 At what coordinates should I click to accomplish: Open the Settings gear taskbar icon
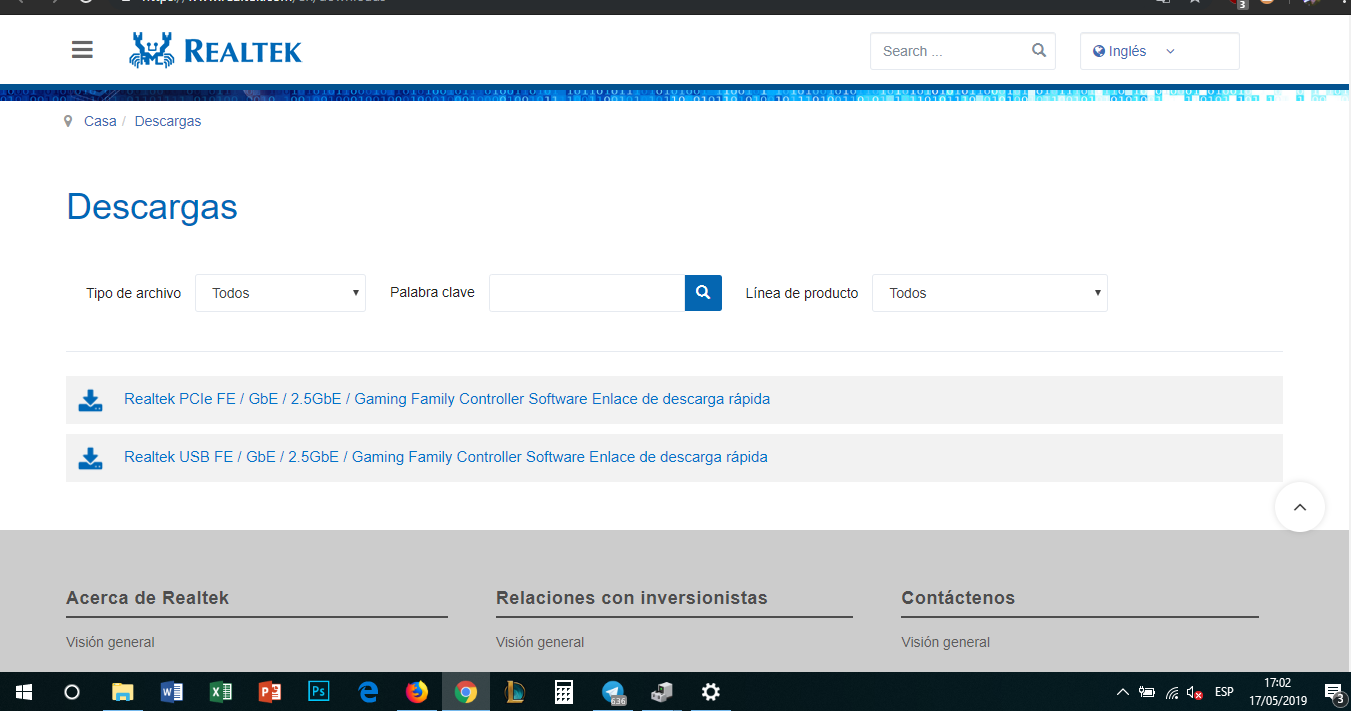tap(711, 692)
